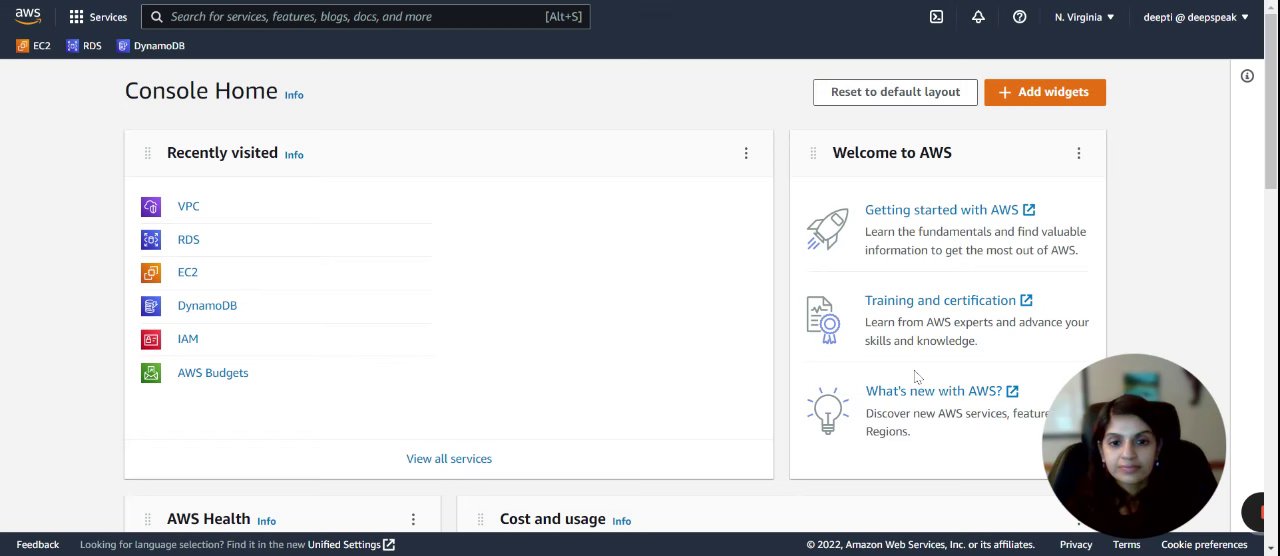Open the VPC link

click(x=188, y=207)
